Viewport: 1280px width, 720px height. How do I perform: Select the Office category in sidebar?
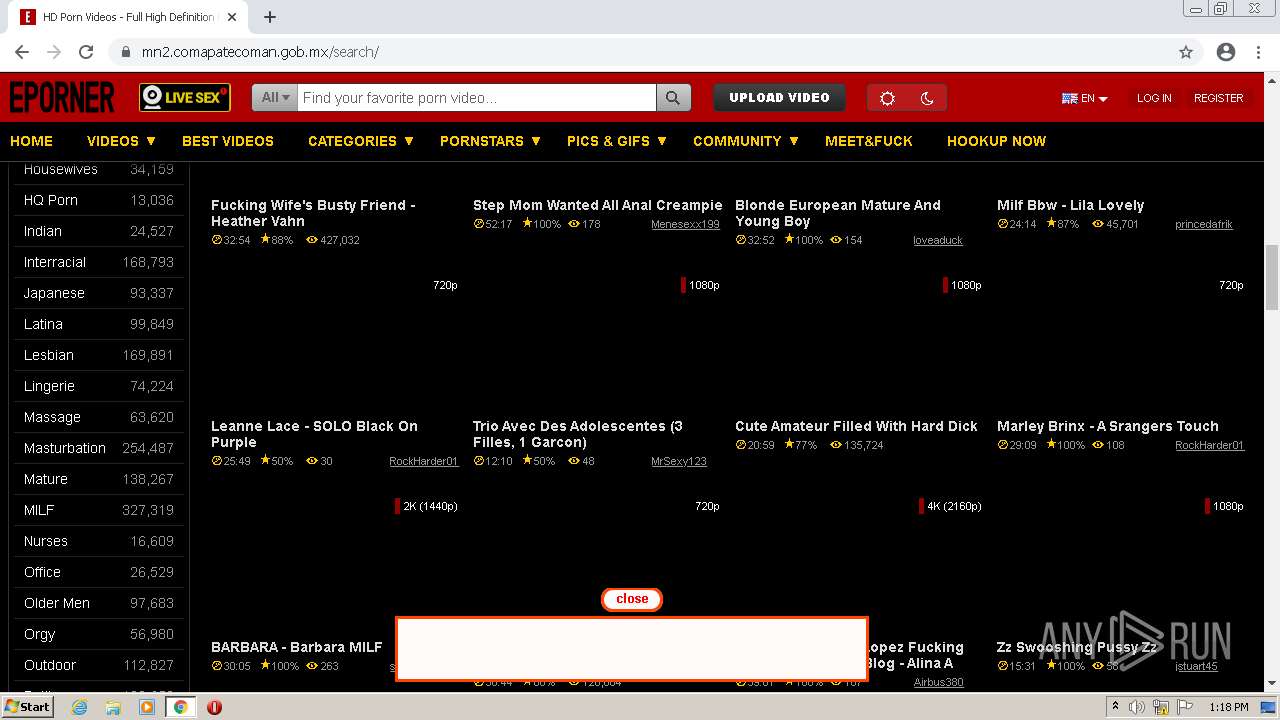(98, 572)
